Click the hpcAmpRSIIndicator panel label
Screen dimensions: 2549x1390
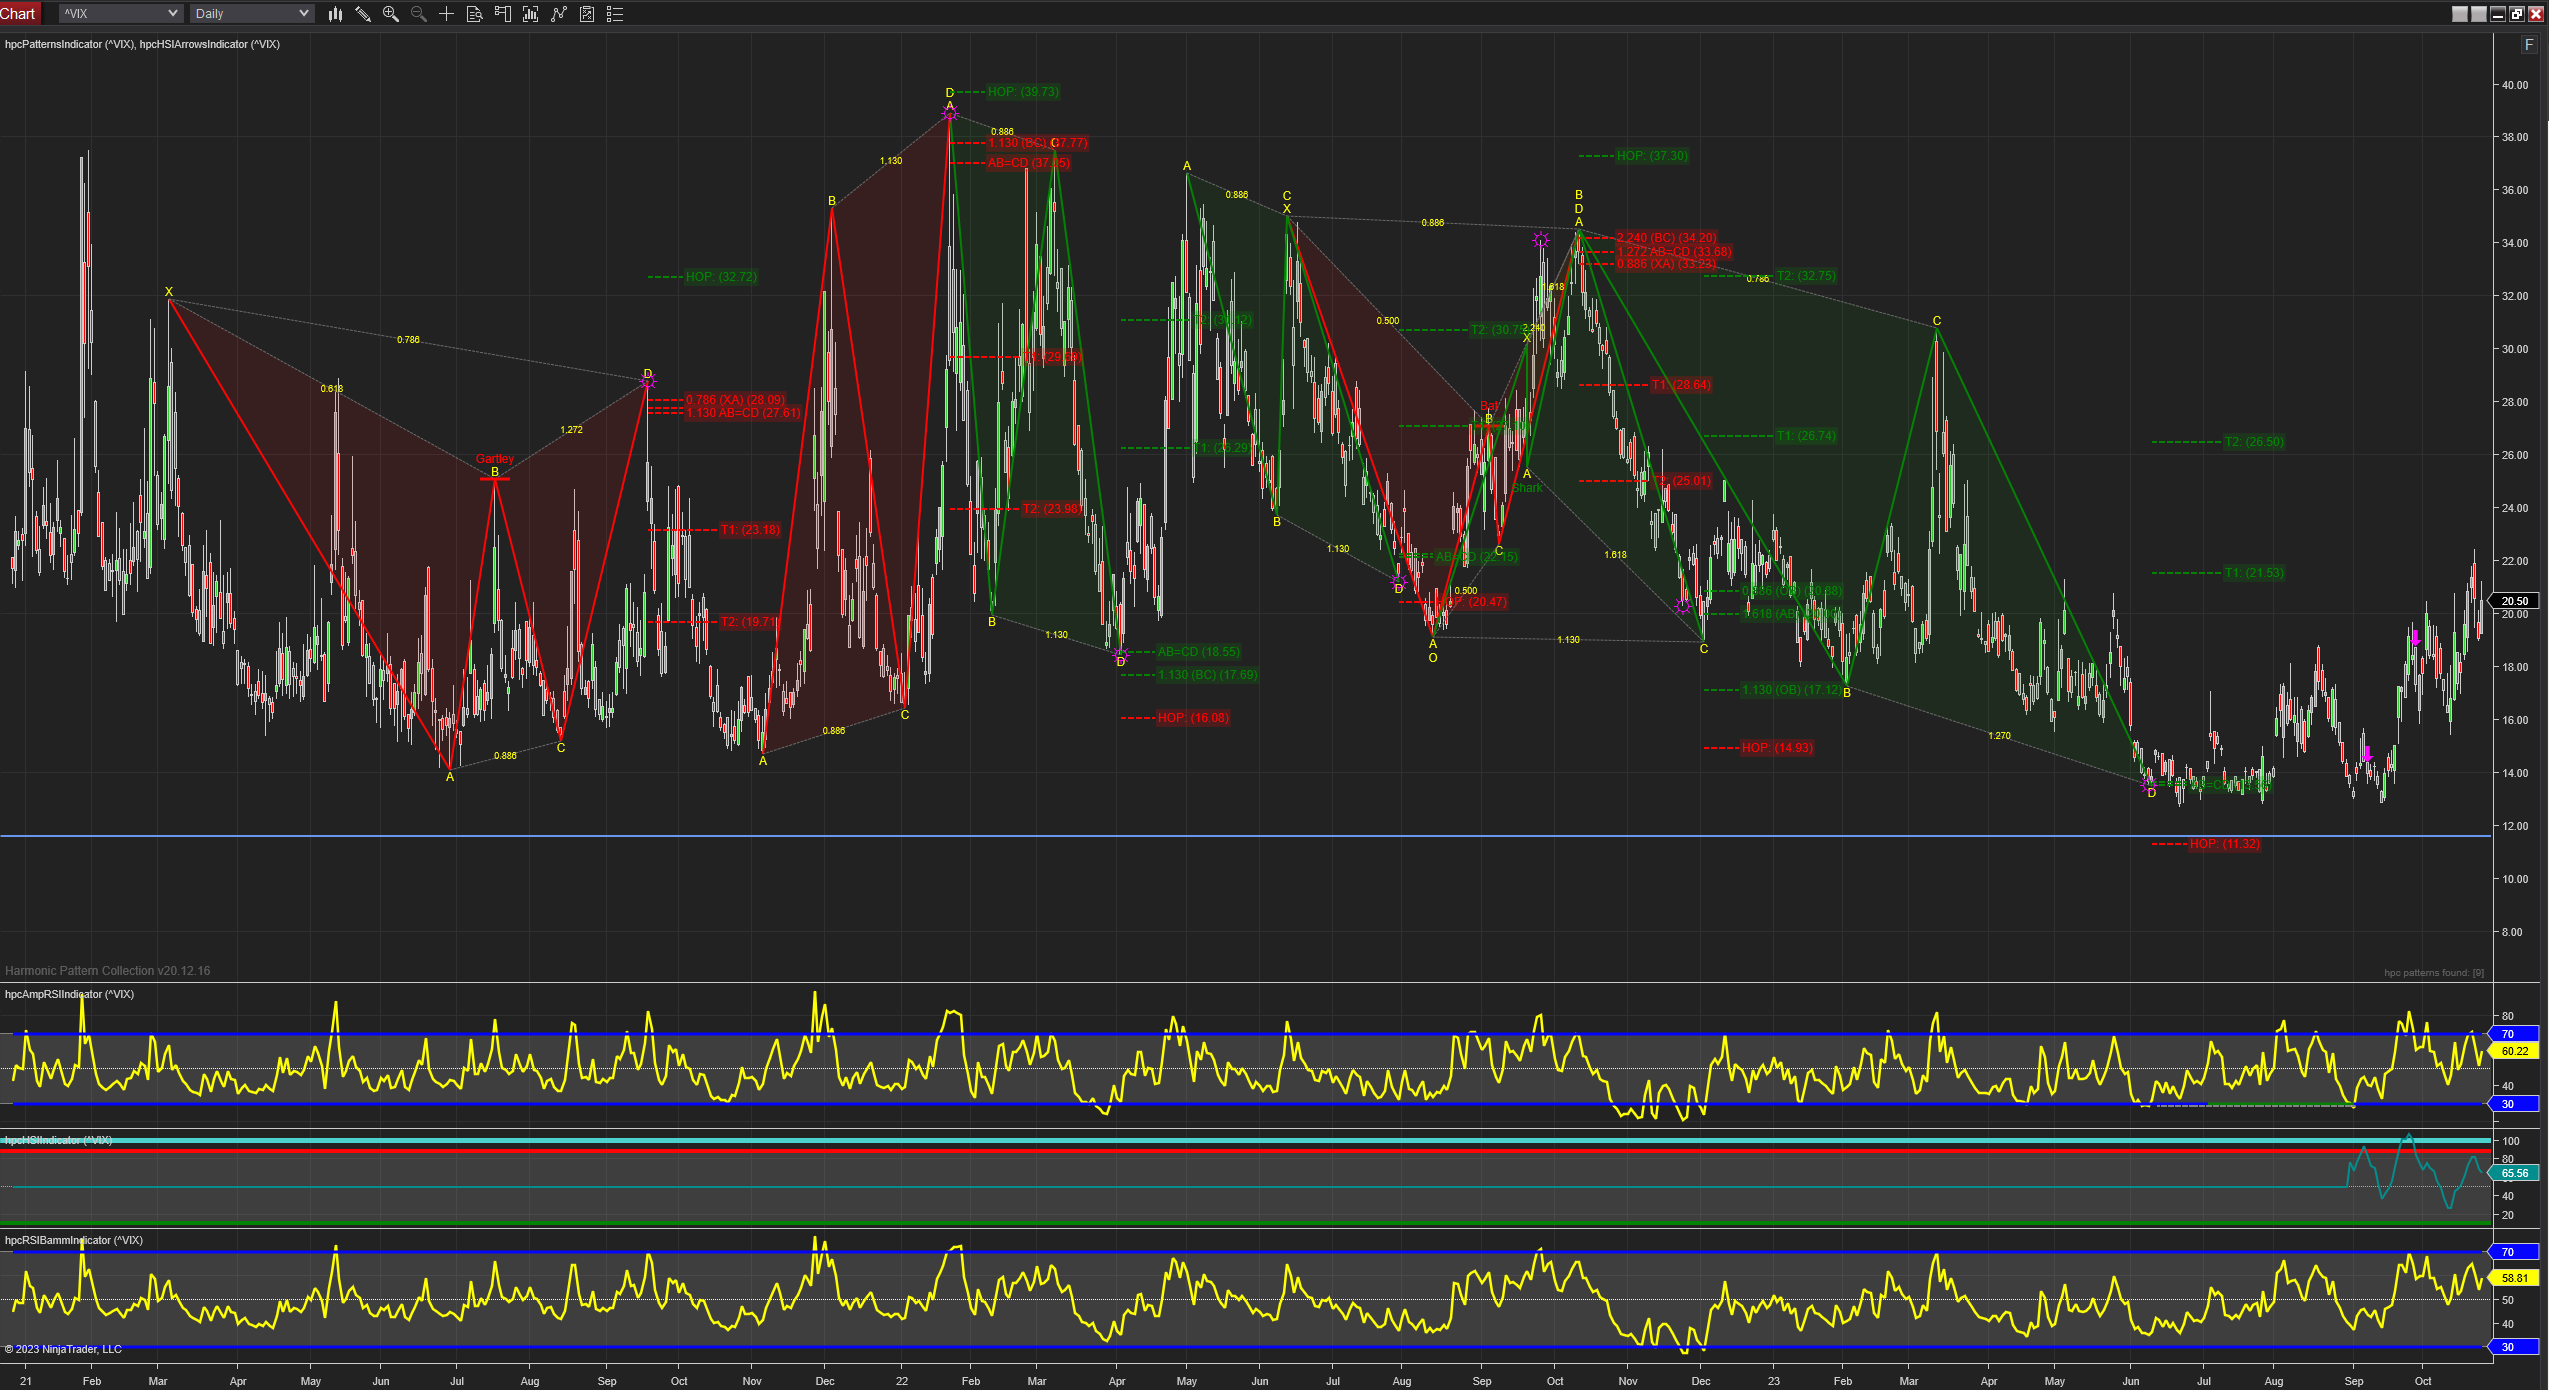(69, 994)
